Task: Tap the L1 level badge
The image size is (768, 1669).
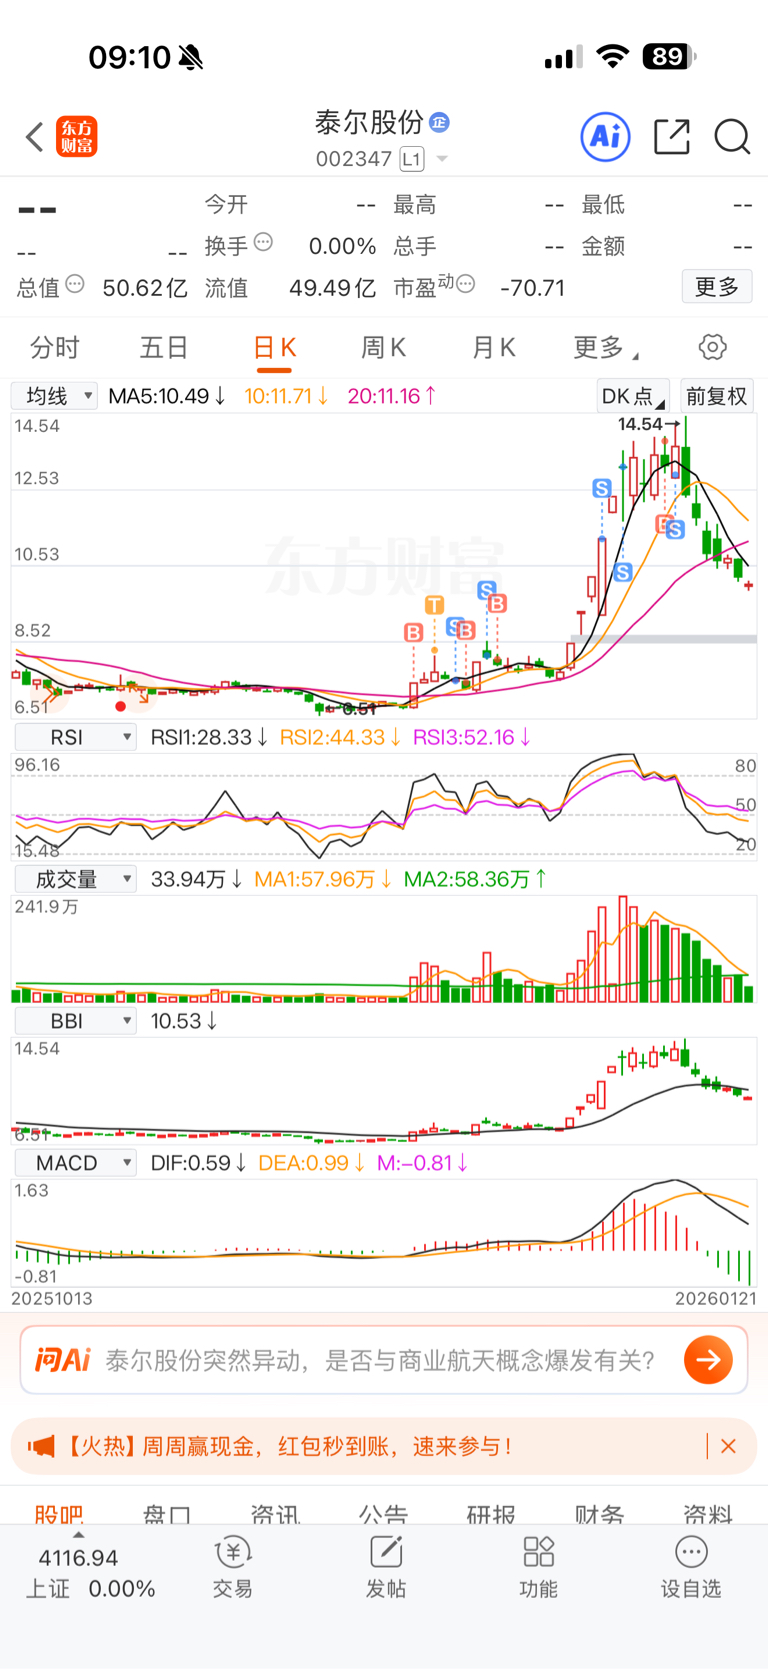Action: [x=412, y=159]
